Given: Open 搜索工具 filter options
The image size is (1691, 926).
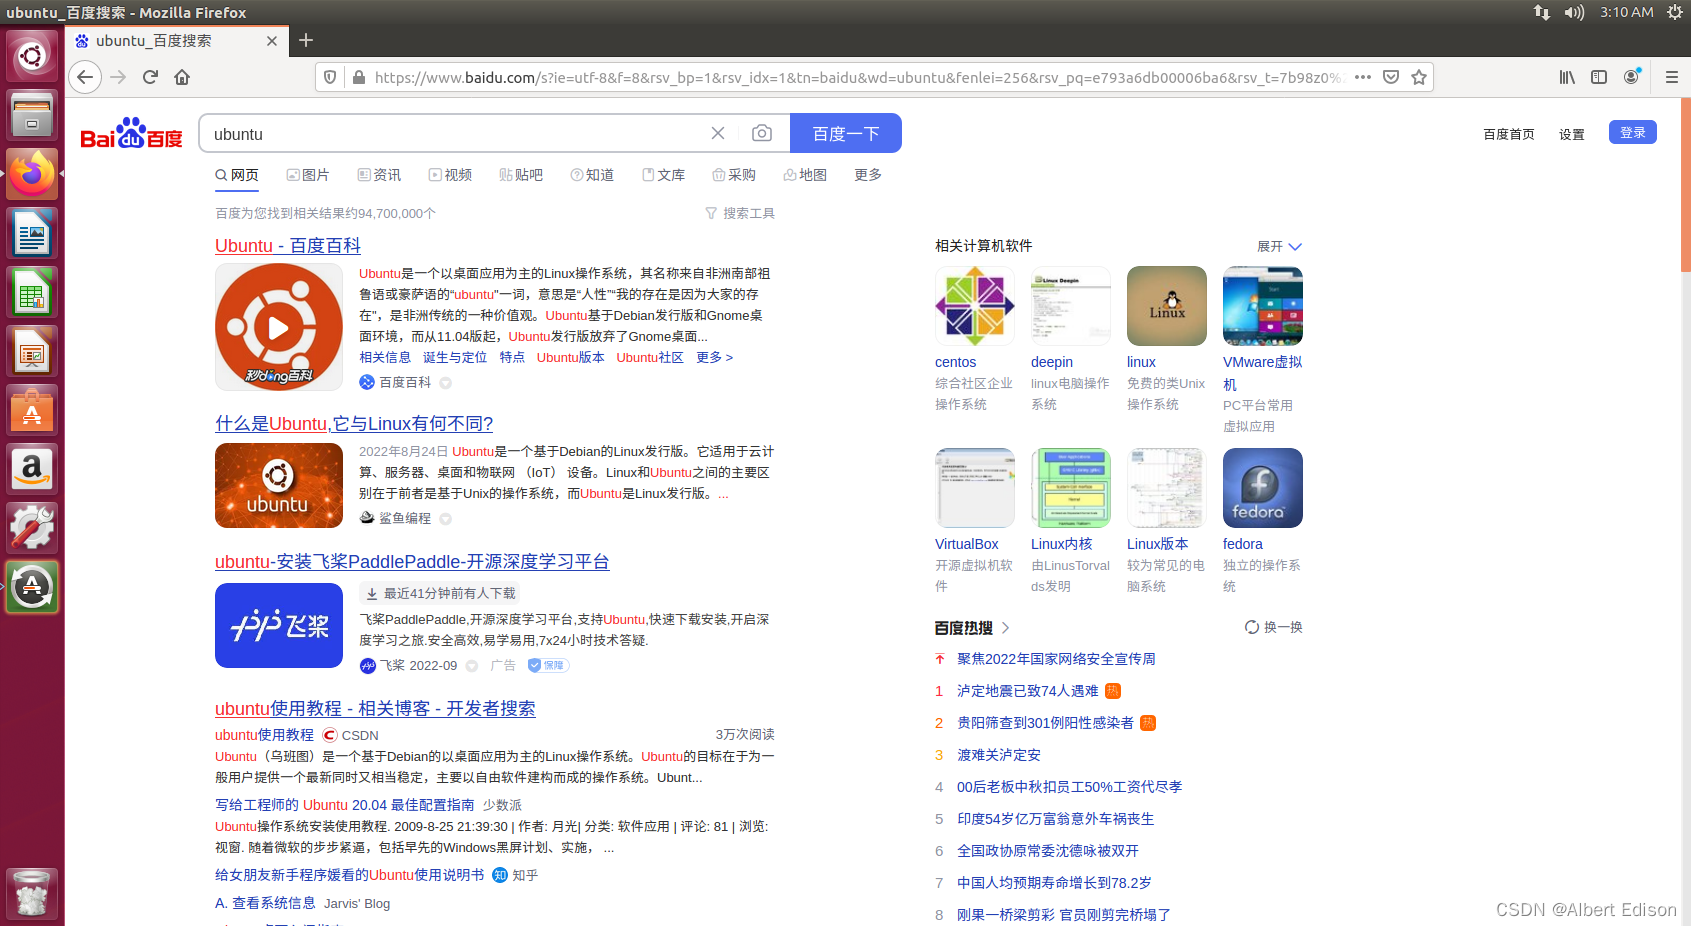Looking at the screenshot, I should 740,213.
